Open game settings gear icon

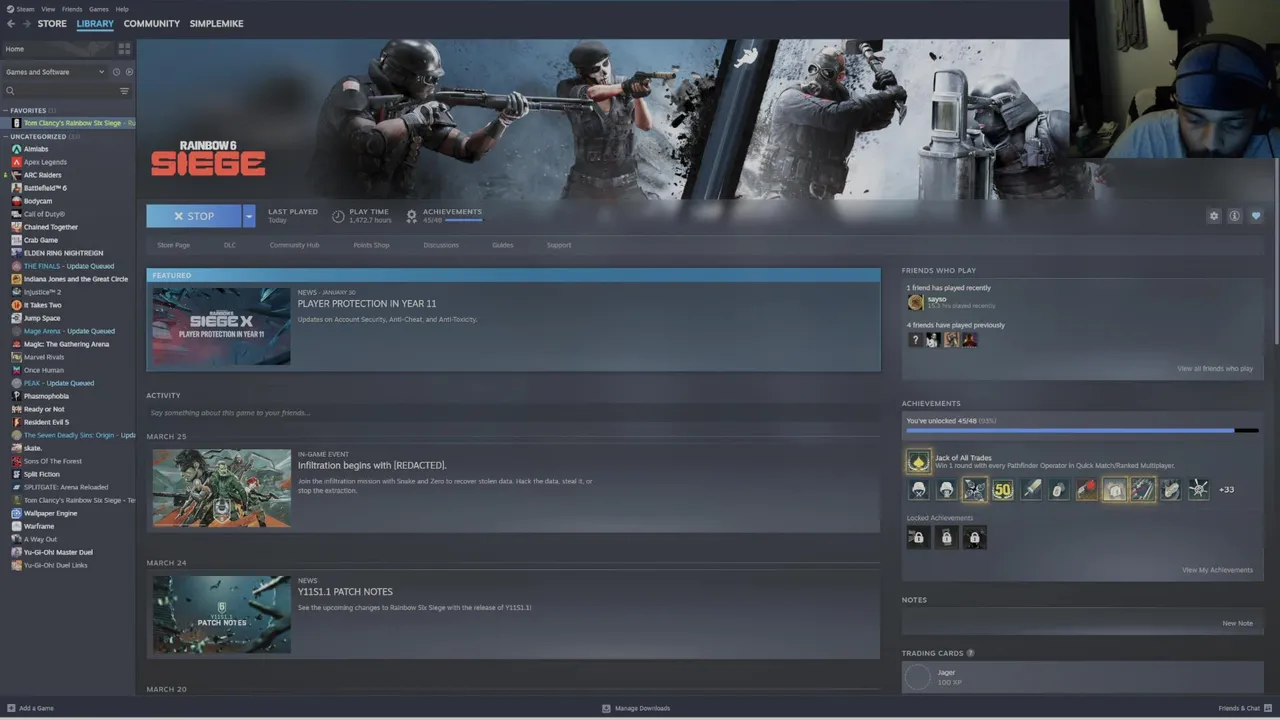[x=1214, y=216]
